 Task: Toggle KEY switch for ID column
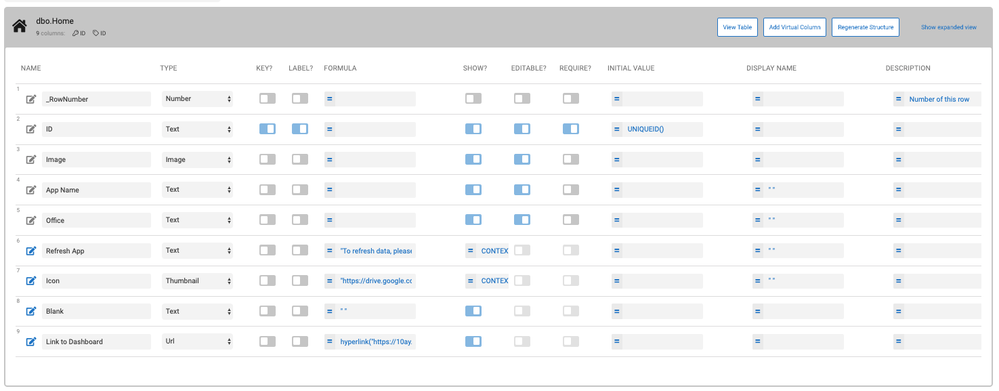(x=268, y=129)
